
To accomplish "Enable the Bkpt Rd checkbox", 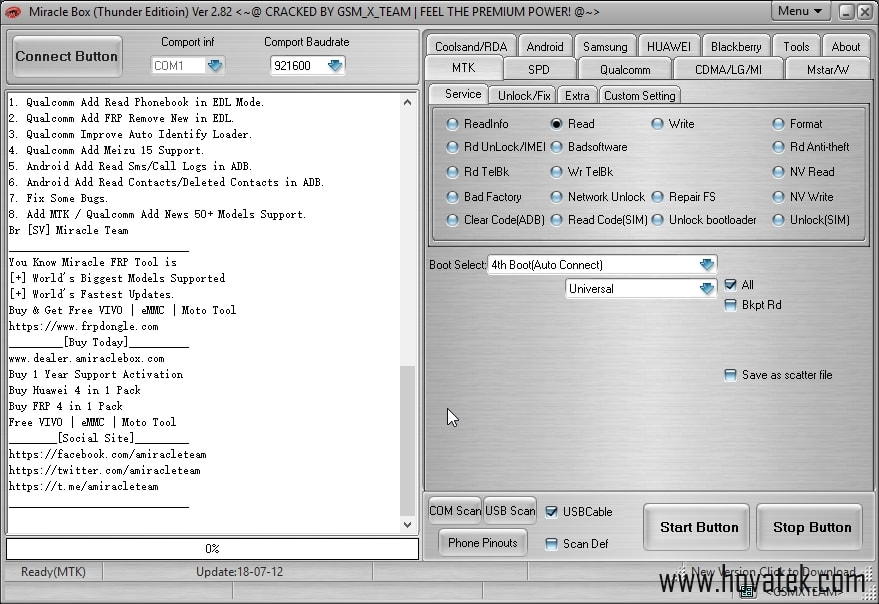I will [730, 305].
